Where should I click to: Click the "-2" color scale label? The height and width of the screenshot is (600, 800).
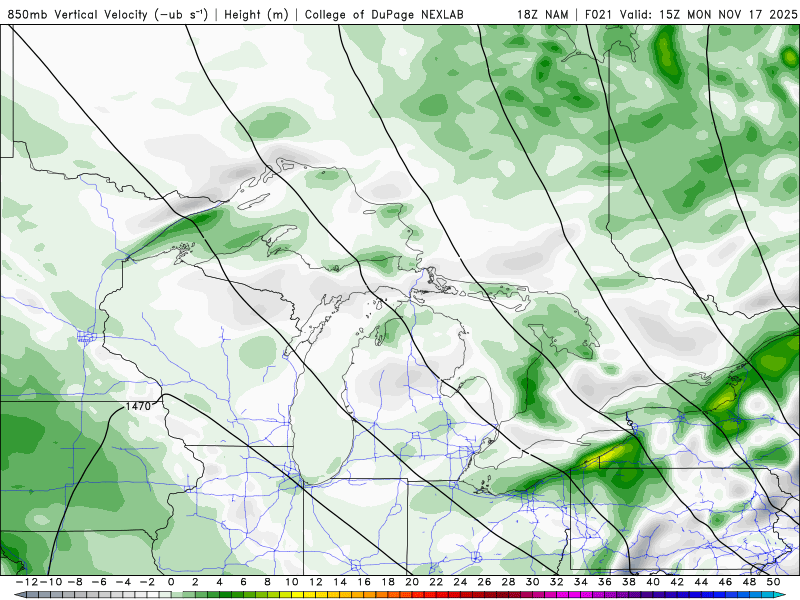coord(147,582)
